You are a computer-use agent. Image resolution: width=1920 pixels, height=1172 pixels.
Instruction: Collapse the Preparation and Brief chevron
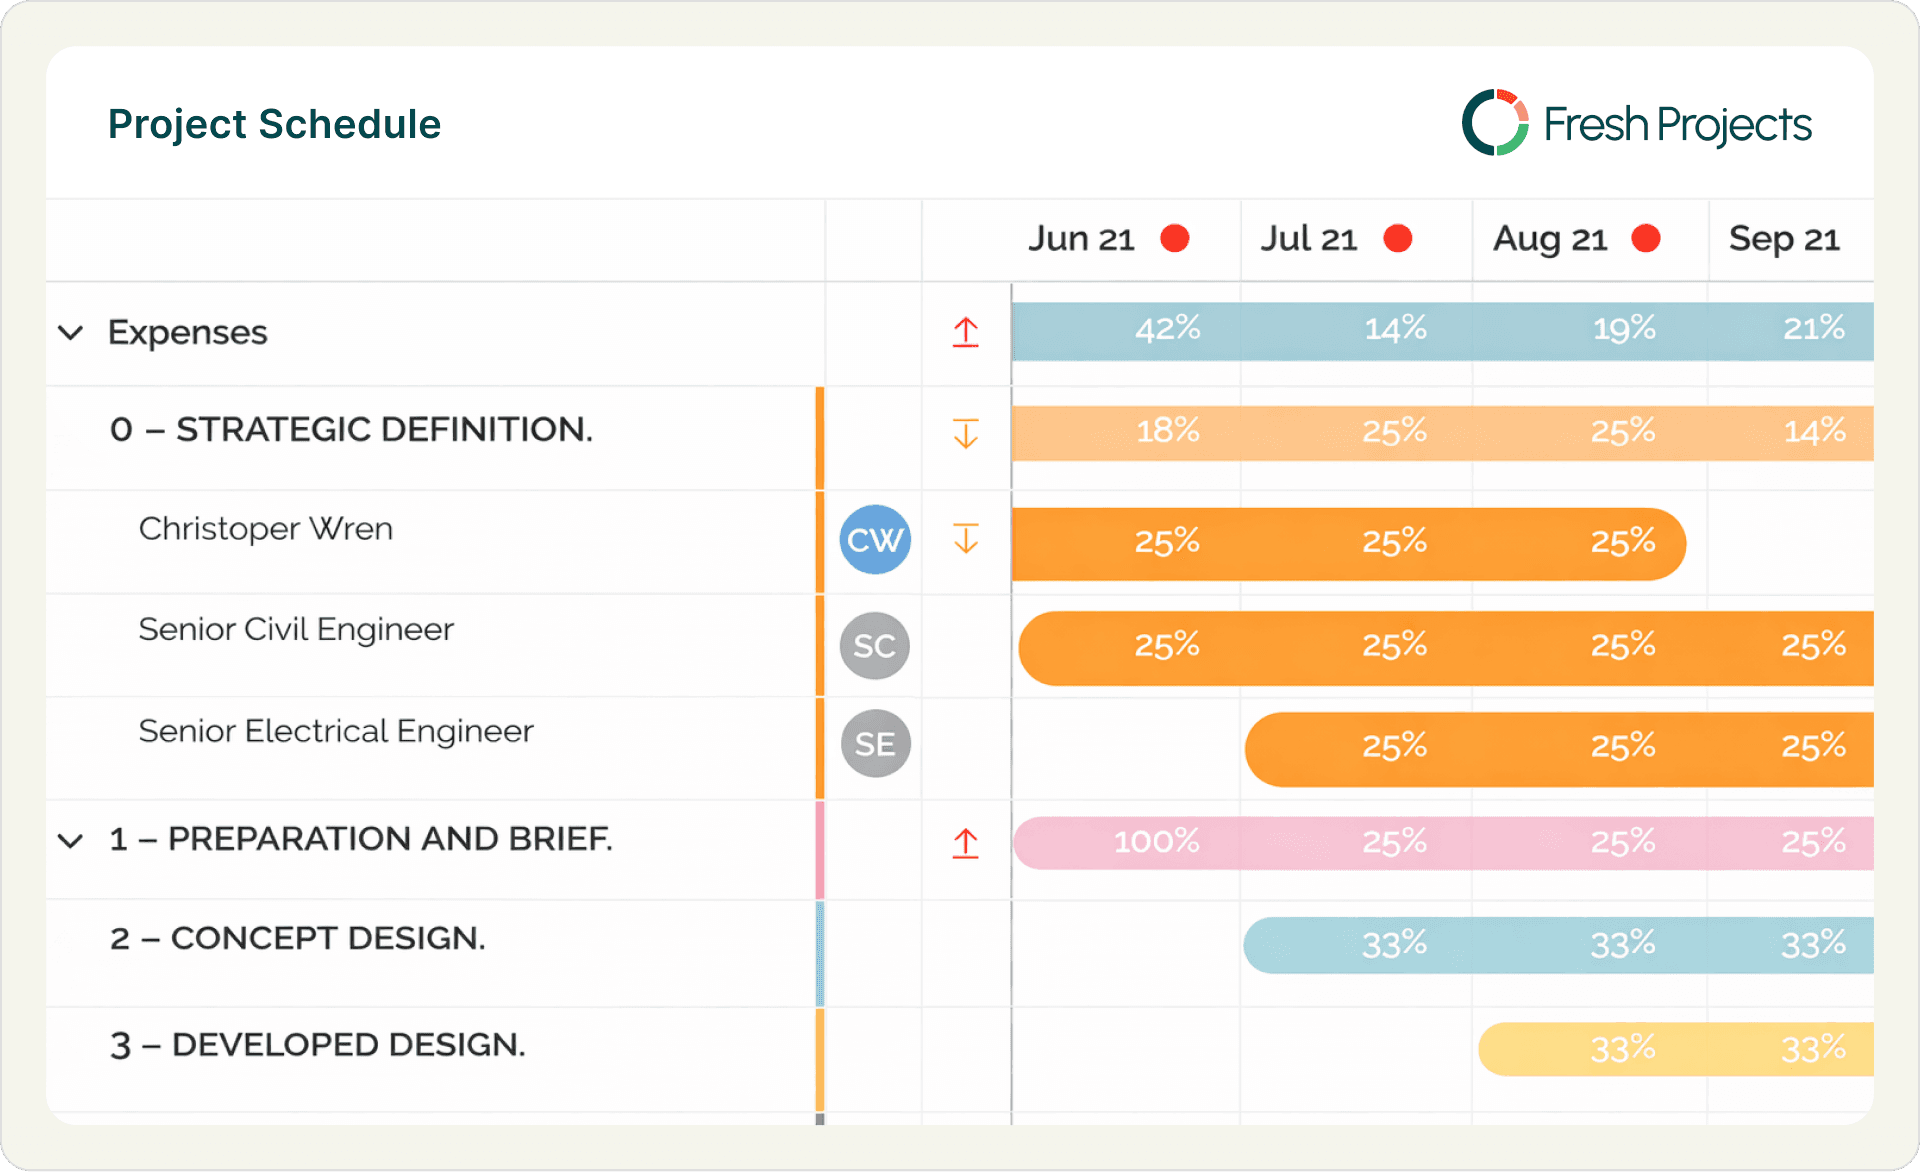[x=71, y=841]
